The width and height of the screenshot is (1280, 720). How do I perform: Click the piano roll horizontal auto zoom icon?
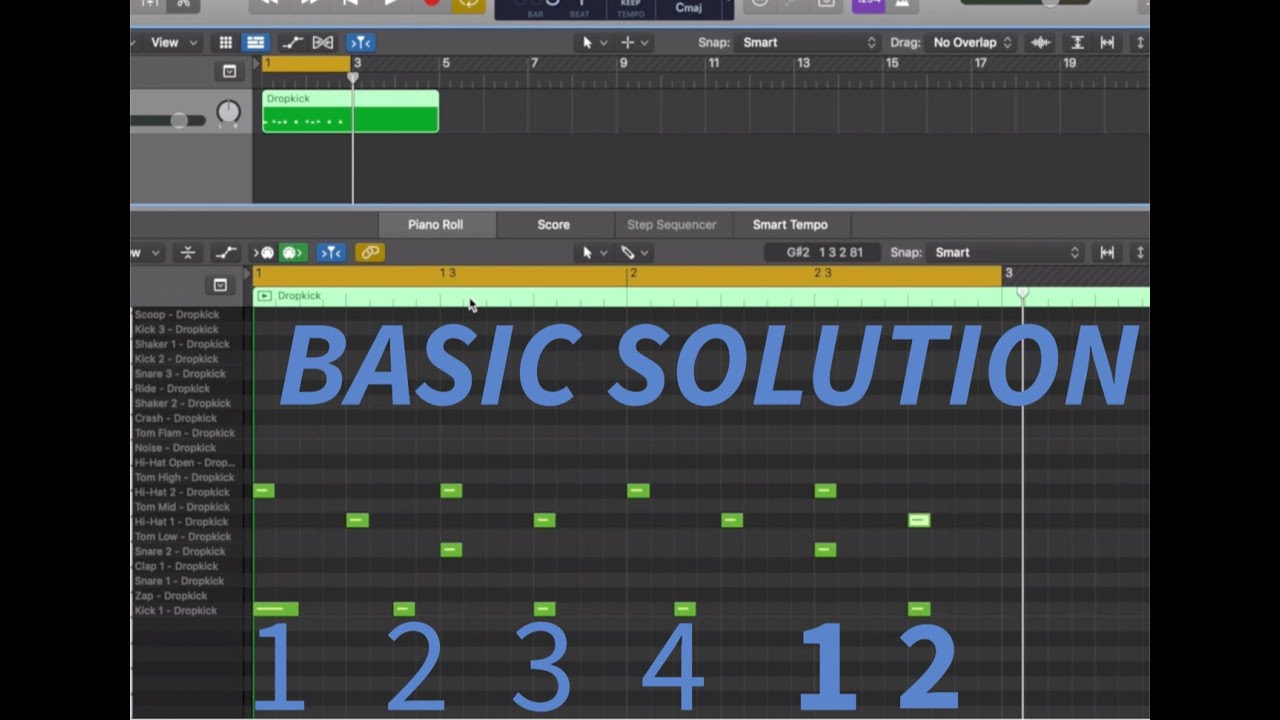point(1107,253)
